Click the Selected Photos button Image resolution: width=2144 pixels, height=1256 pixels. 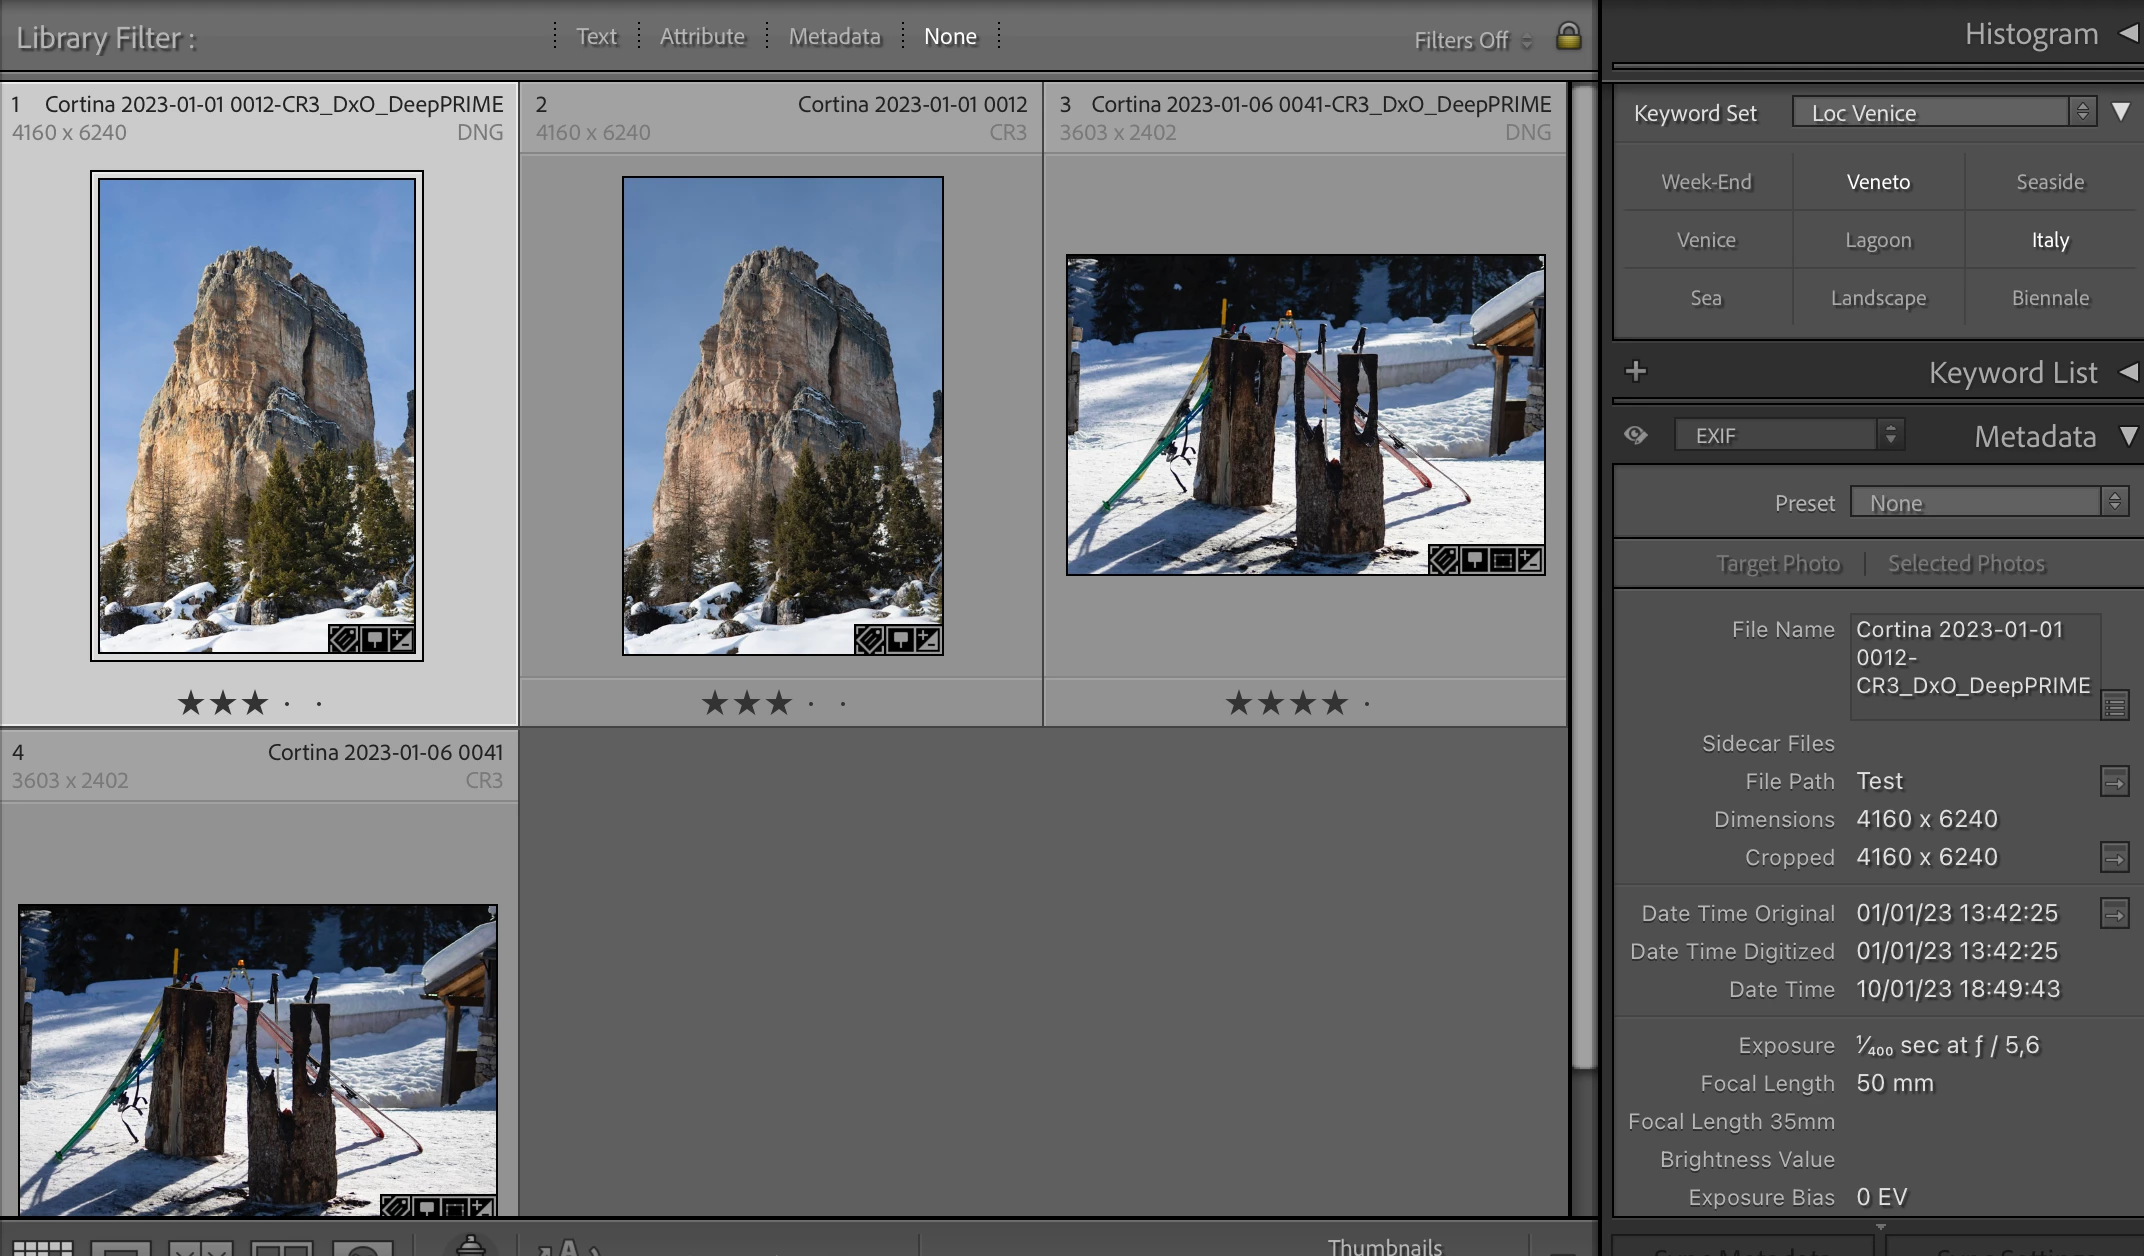click(x=1966, y=564)
